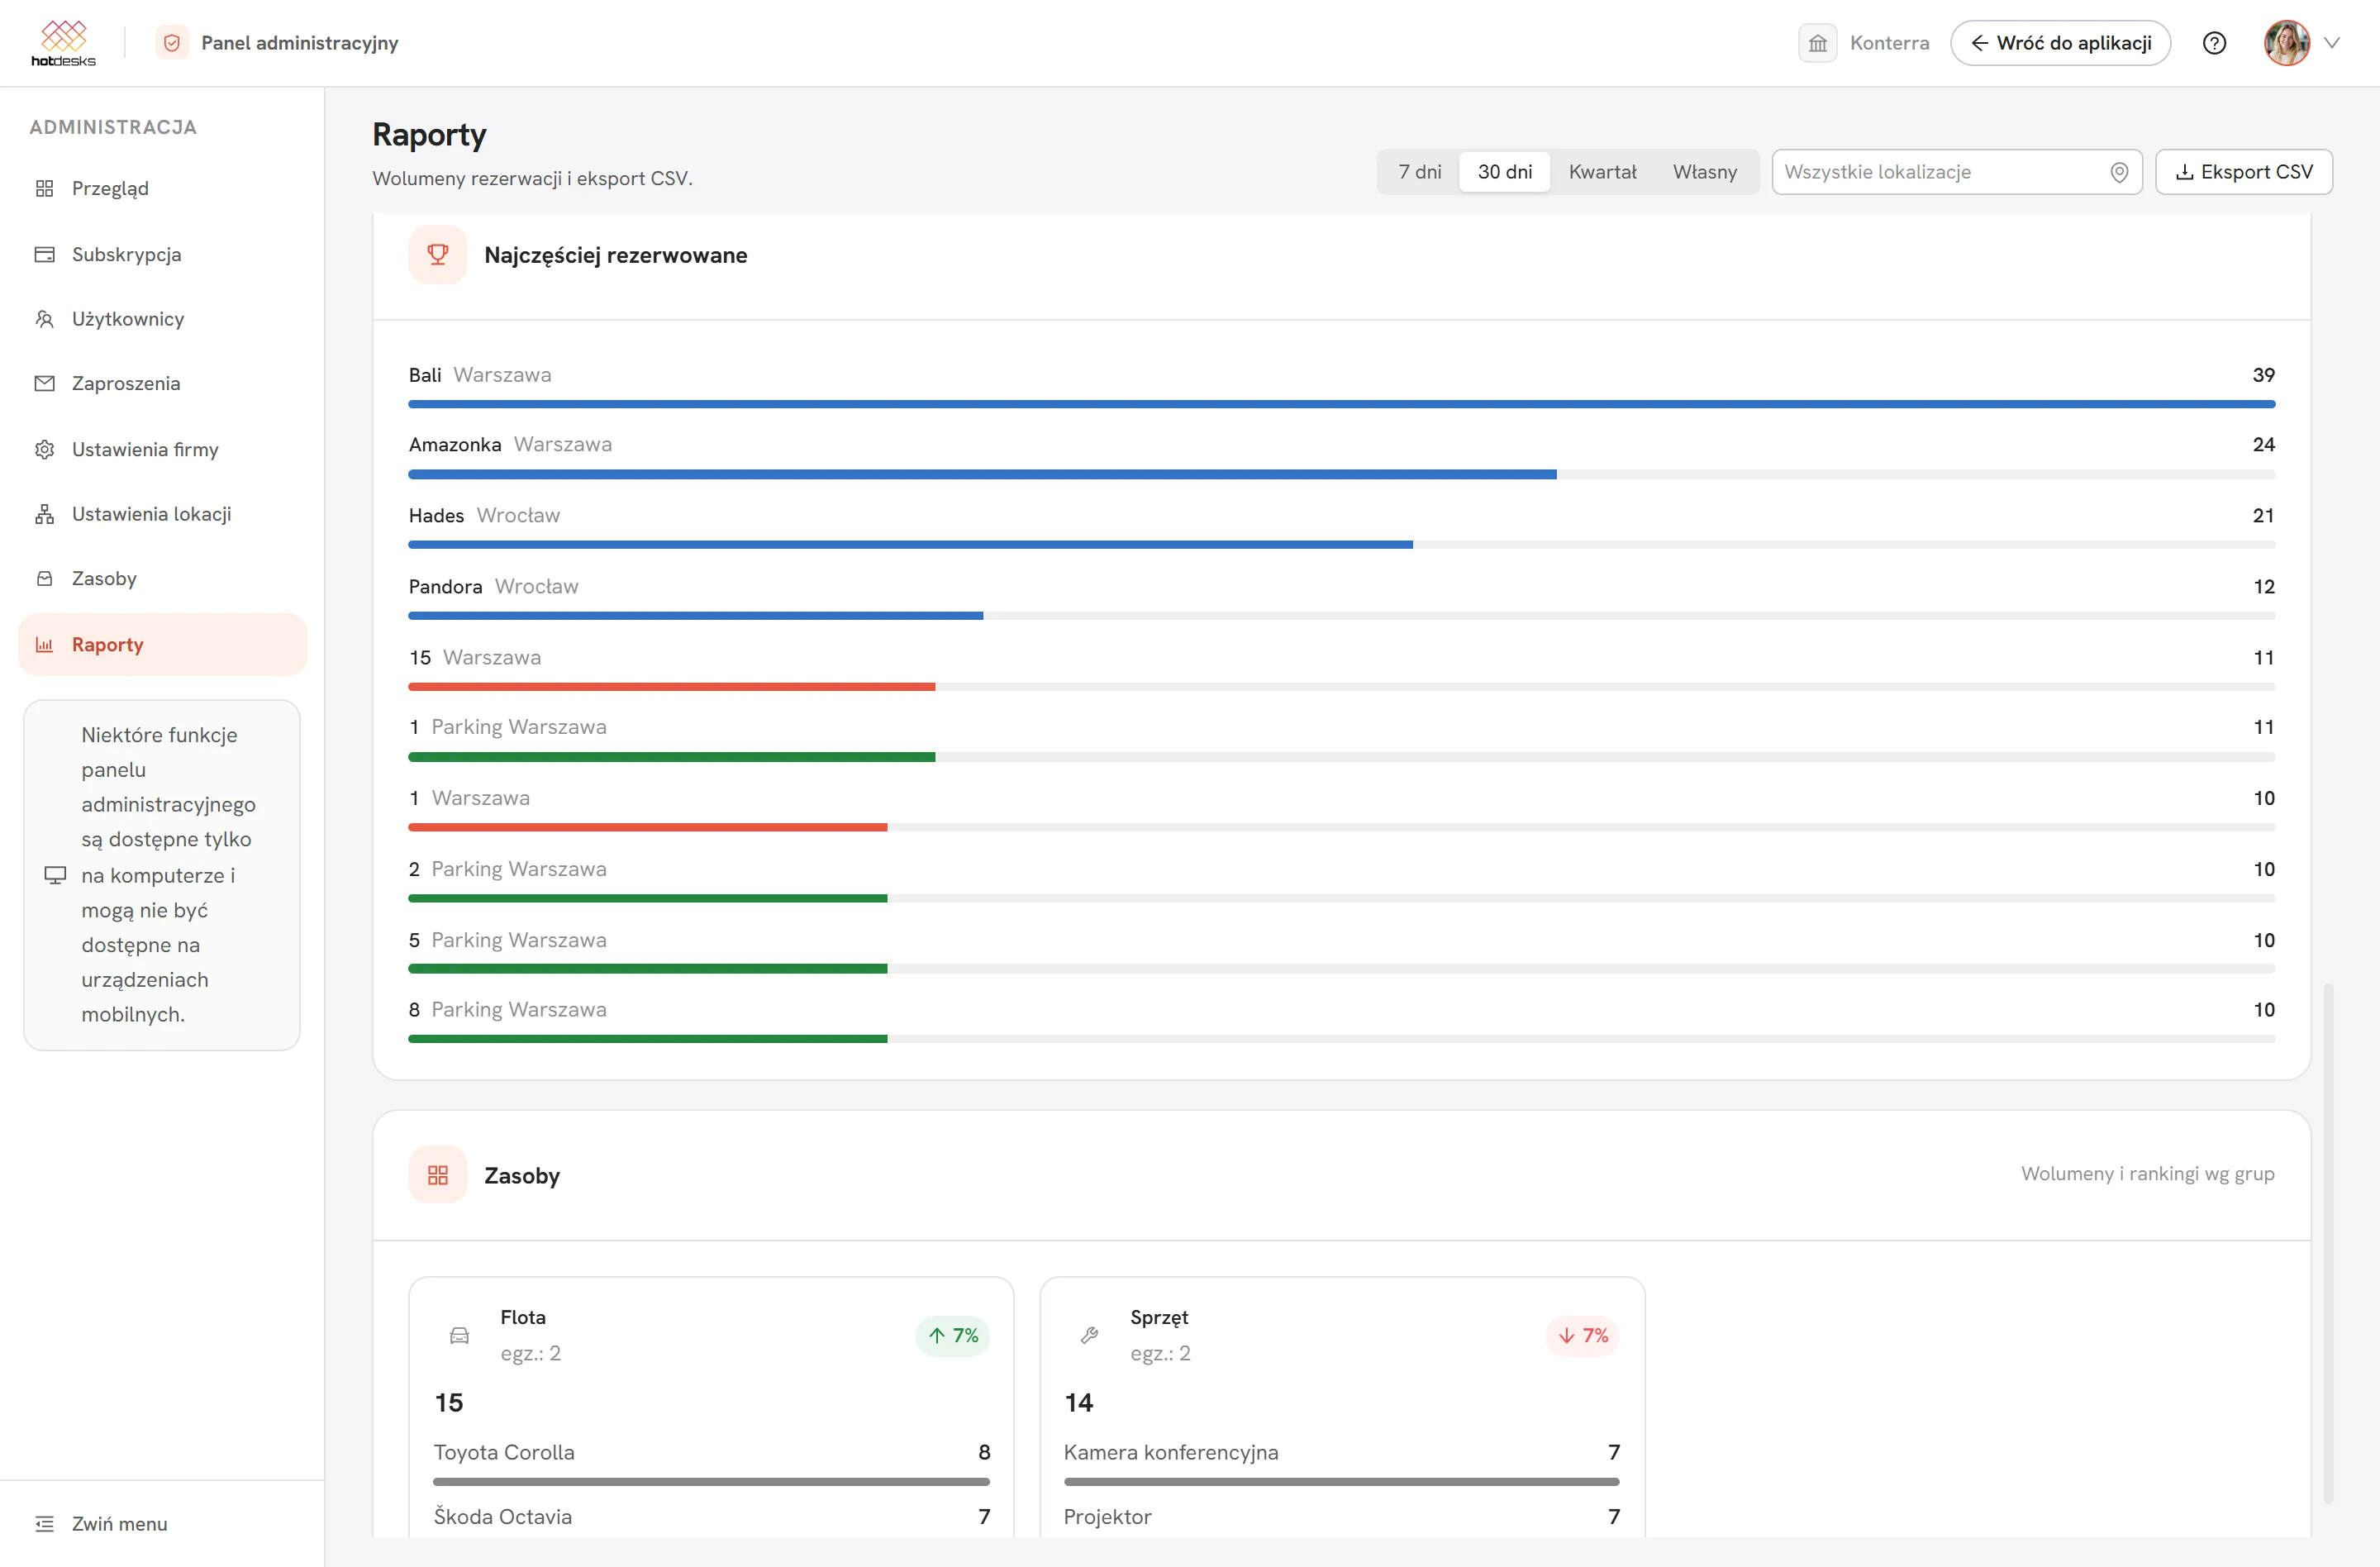
Task: Click the Eksport CSV button
Action: 2243,172
